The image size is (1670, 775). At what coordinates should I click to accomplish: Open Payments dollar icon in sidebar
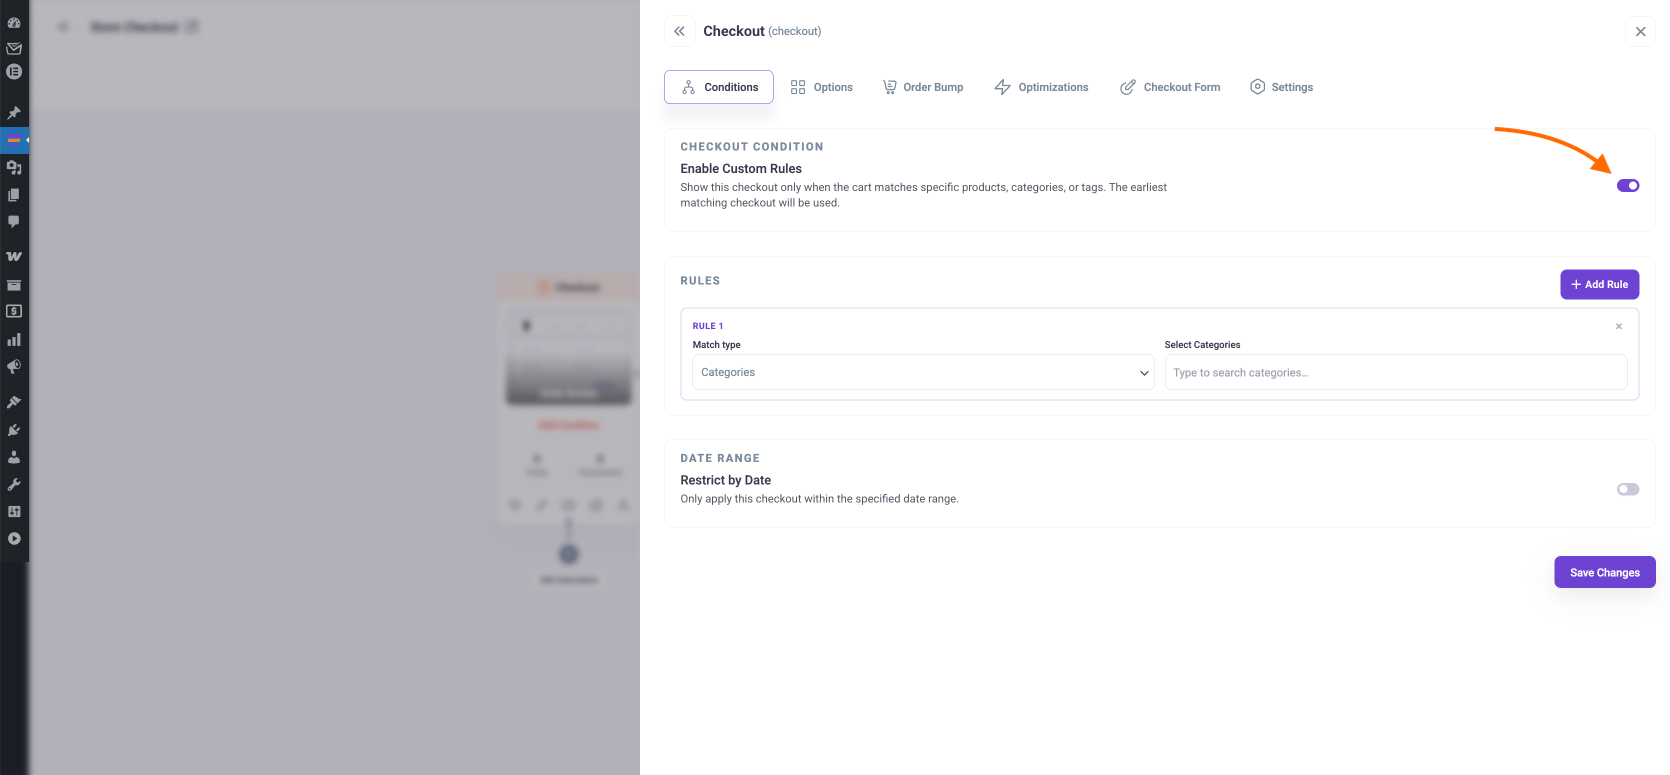click(14, 311)
